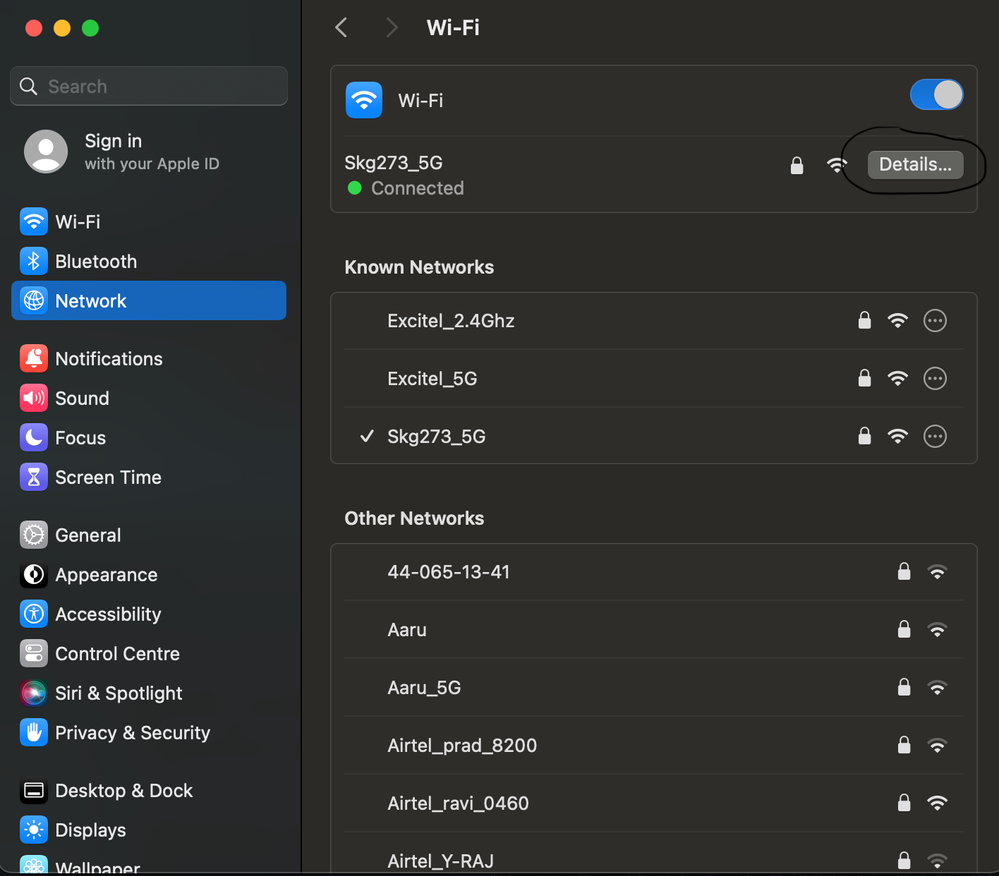Click the lock icon for Excitel_2.4Ghz

pyautogui.click(x=864, y=320)
